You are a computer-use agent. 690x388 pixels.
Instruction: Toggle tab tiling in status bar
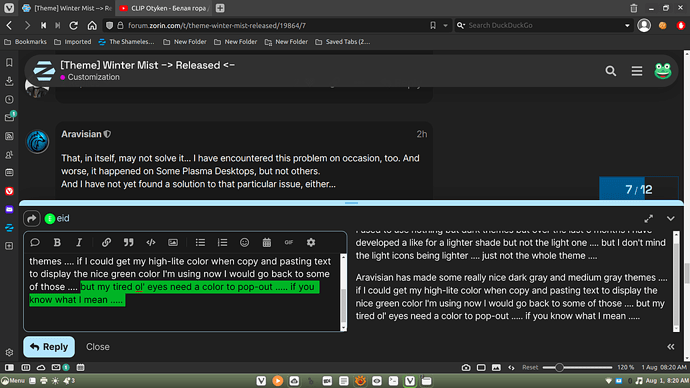(x=481, y=367)
